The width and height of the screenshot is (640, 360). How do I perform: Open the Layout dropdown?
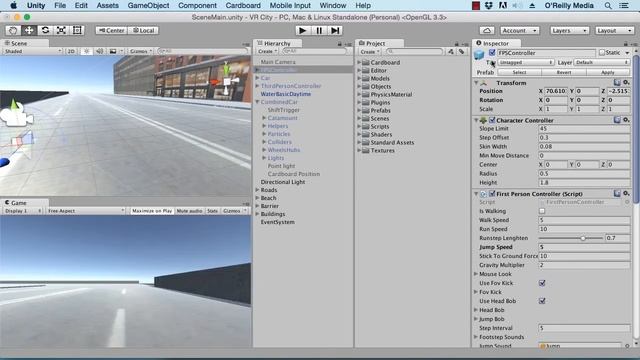pyautogui.click(x=614, y=31)
